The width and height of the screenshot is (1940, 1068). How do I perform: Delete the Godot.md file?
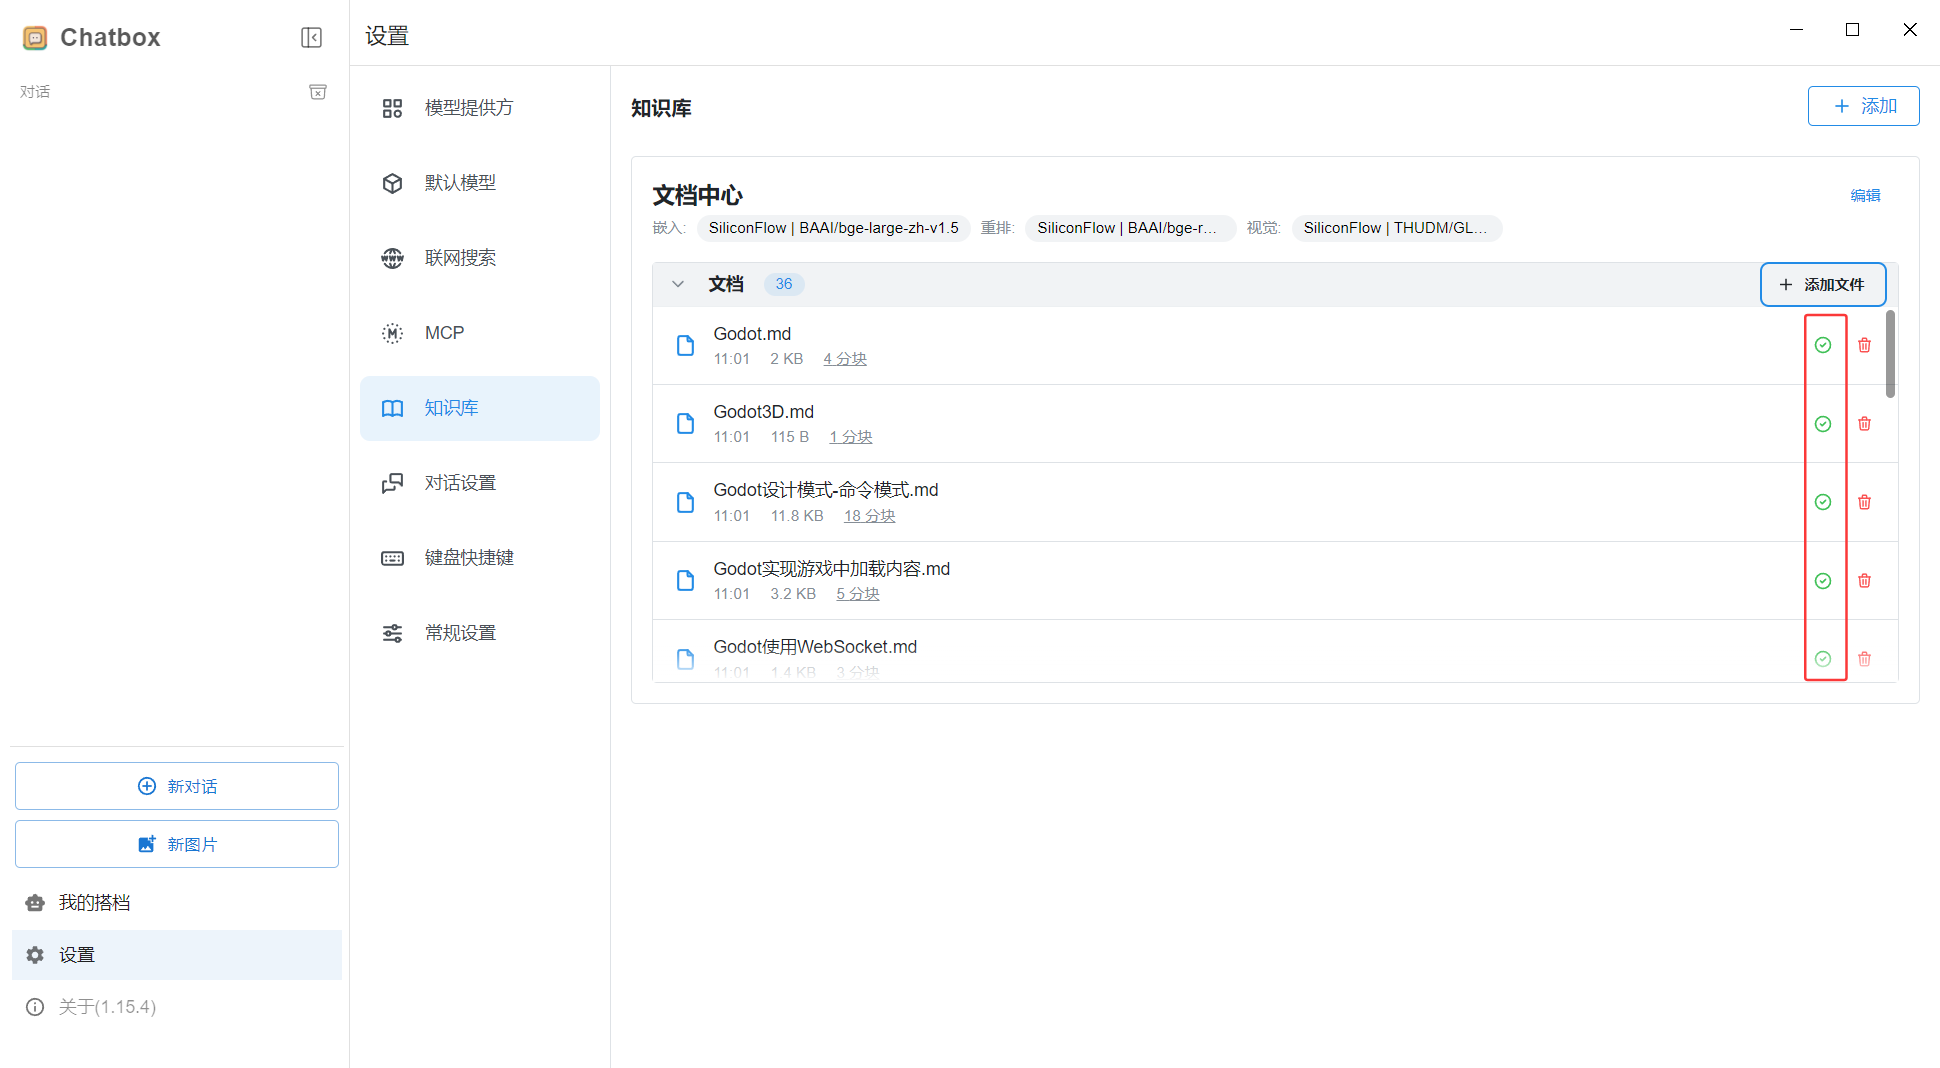1864,345
